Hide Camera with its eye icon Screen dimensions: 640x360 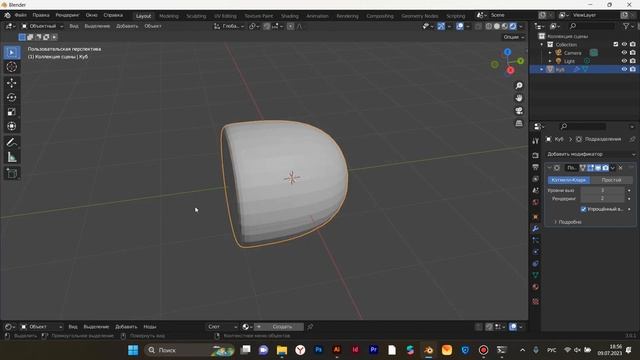click(x=624, y=53)
